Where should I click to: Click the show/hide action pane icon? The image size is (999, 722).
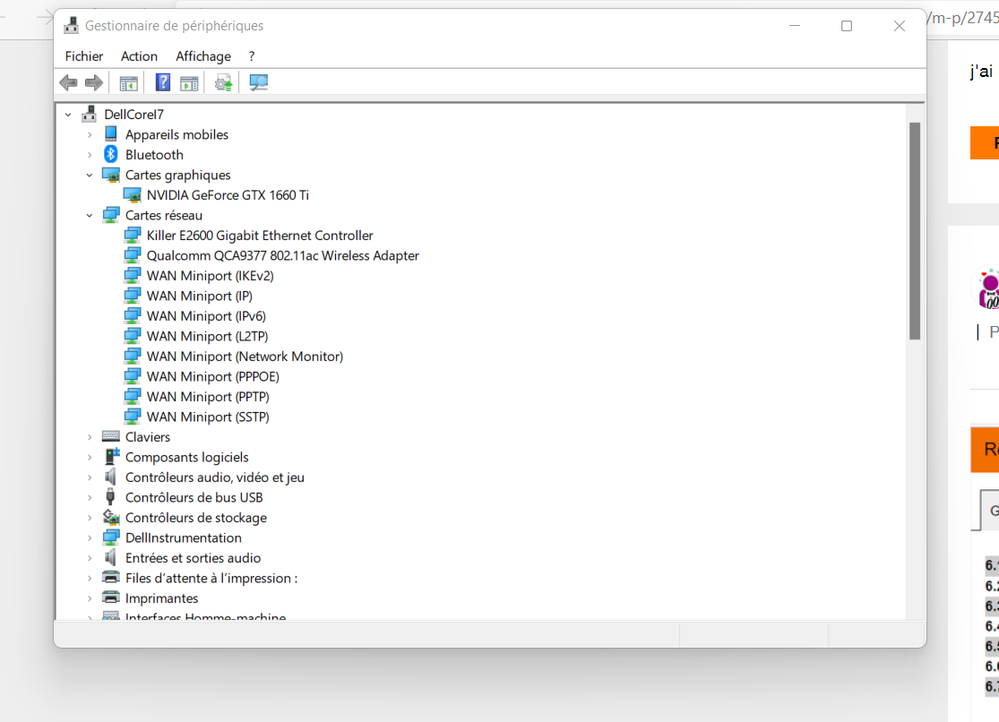pos(189,83)
